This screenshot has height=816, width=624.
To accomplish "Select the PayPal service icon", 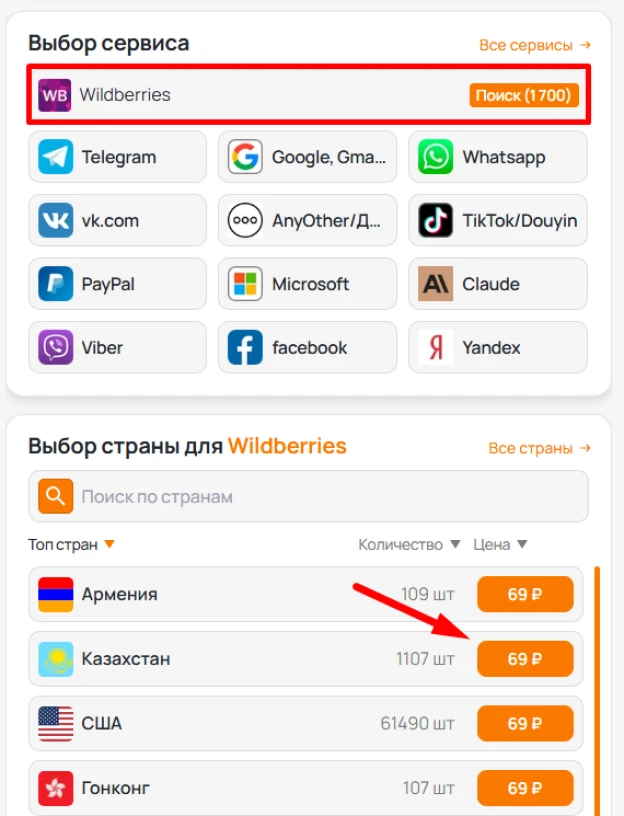I will [x=55, y=284].
